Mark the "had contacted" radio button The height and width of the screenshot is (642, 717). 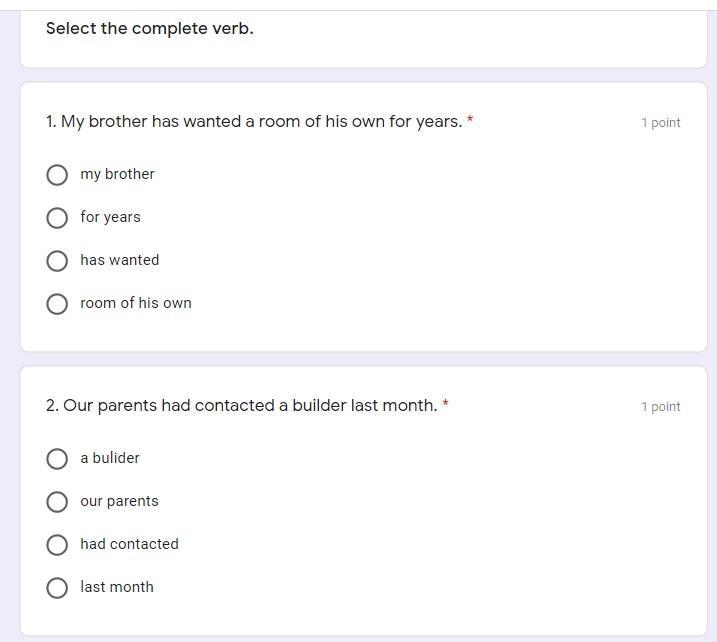(x=57, y=545)
